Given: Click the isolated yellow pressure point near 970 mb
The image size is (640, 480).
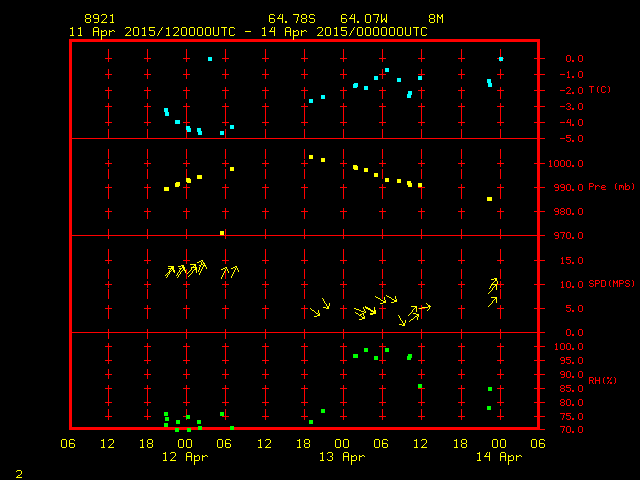Looking at the screenshot, I should pyautogui.click(x=222, y=233).
